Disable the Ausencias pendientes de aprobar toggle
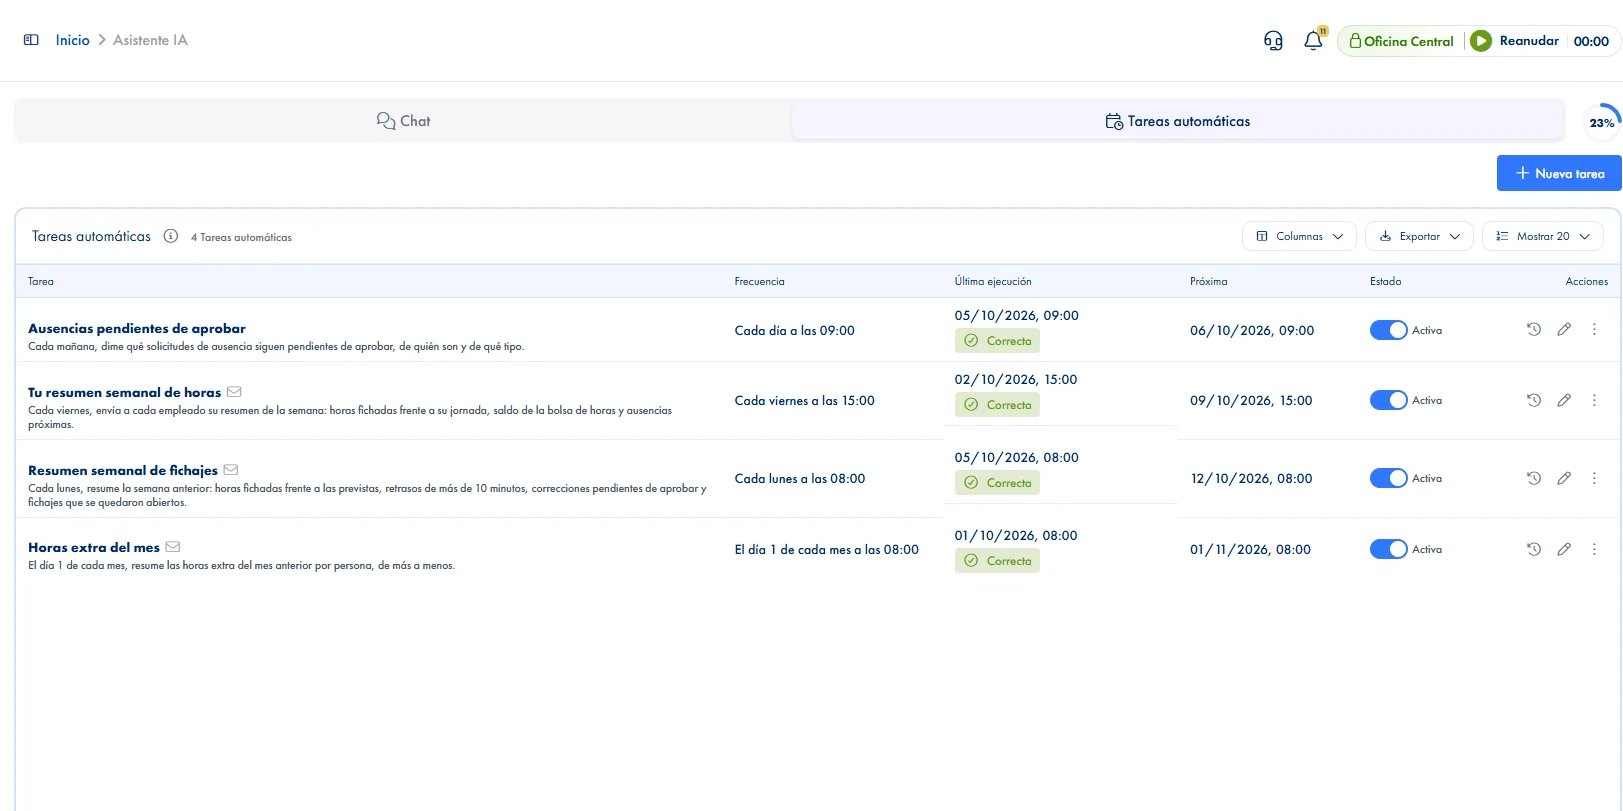The width and height of the screenshot is (1623, 811). click(1389, 330)
